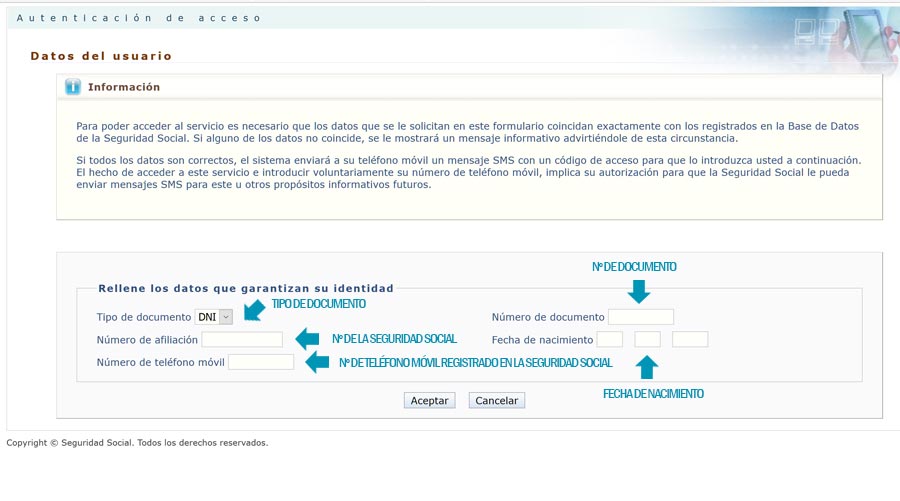Screen dimensions: 900x501
Task: Click the Autenticación de acceso title text
Action: tap(139, 18)
